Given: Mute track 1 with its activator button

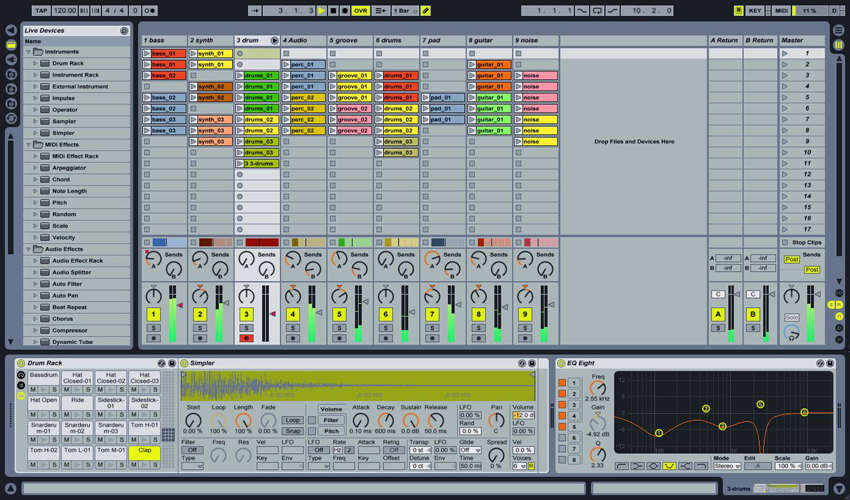Looking at the screenshot, I should 153,314.
